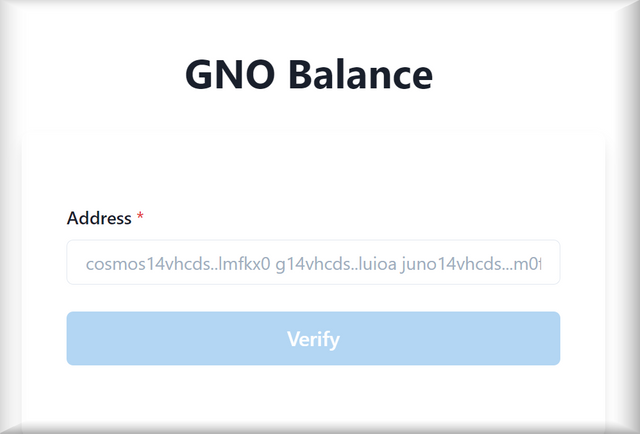Focus the Address input field
Image resolution: width=640 pixels, height=434 pixels.
click(x=313, y=262)
